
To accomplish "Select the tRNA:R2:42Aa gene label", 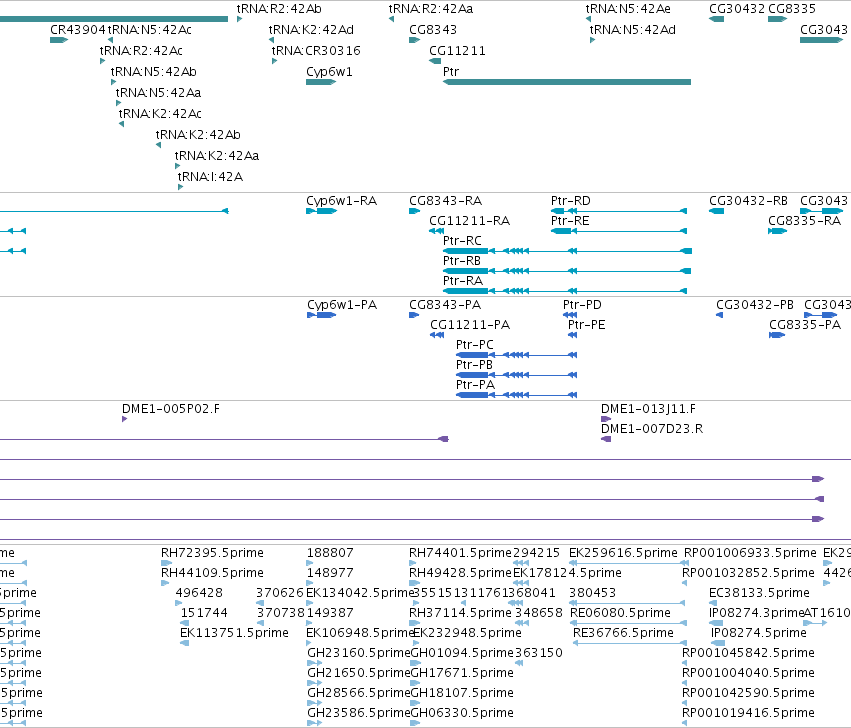I will point(430,9).
